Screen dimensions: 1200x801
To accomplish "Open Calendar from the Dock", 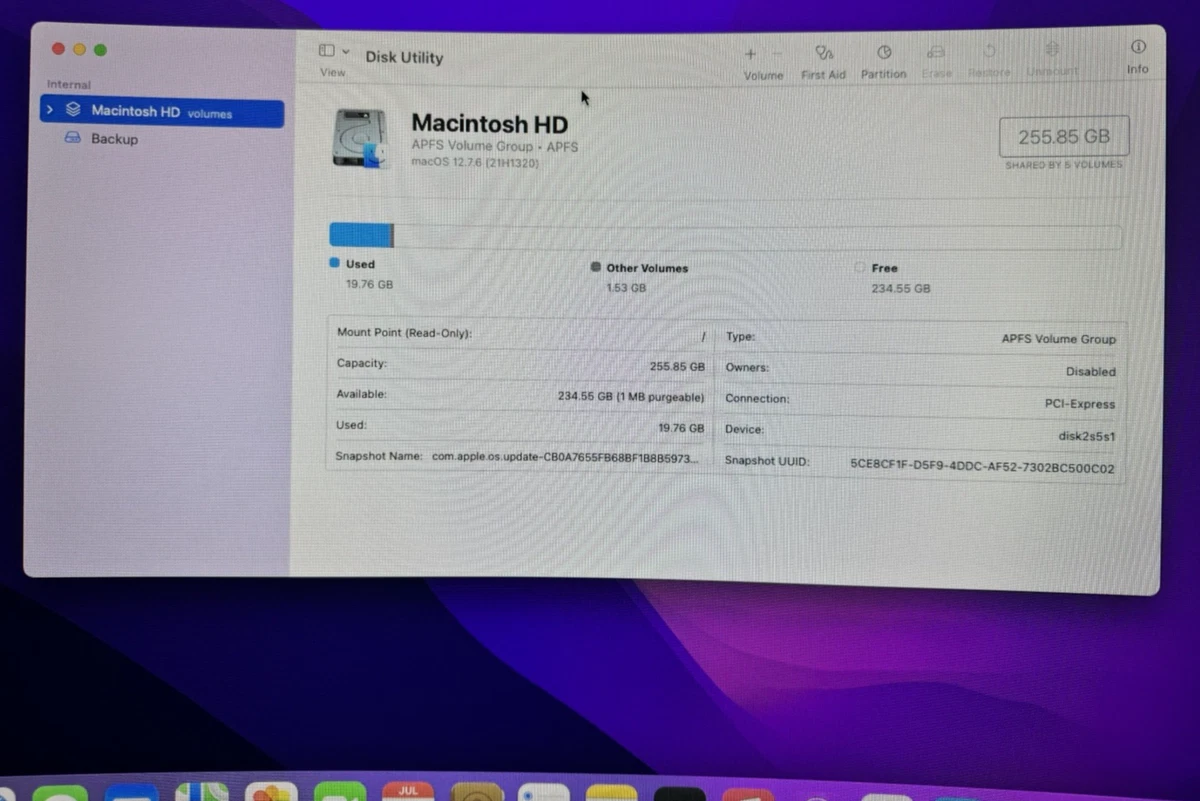I will [407, 793].
